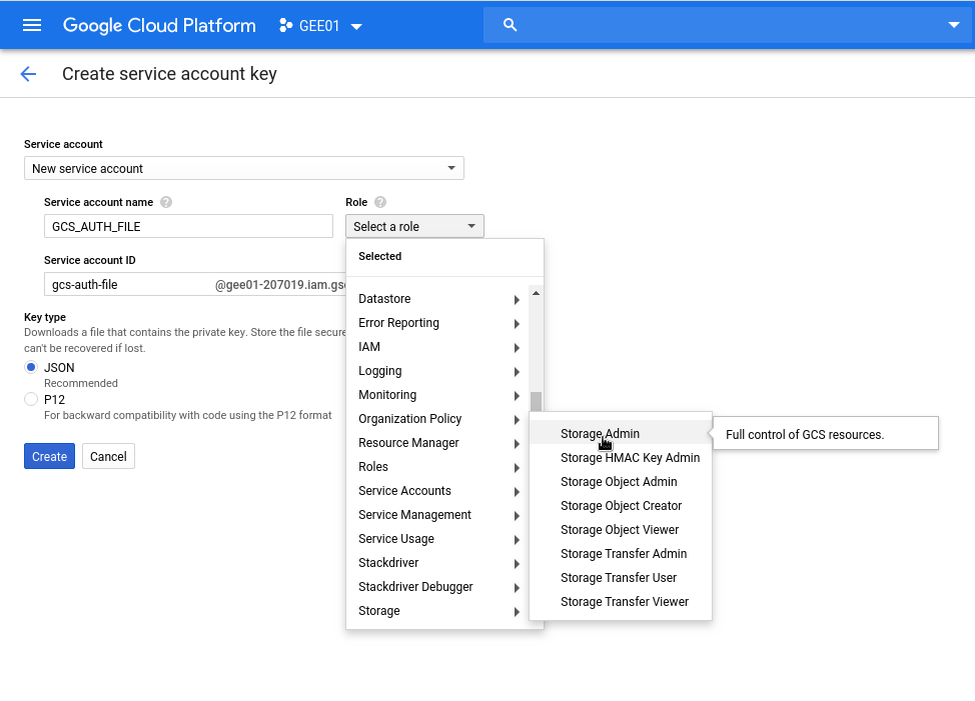The image size is (975, 701).
Task: Select the P12 key type
Action: [32, 400]
